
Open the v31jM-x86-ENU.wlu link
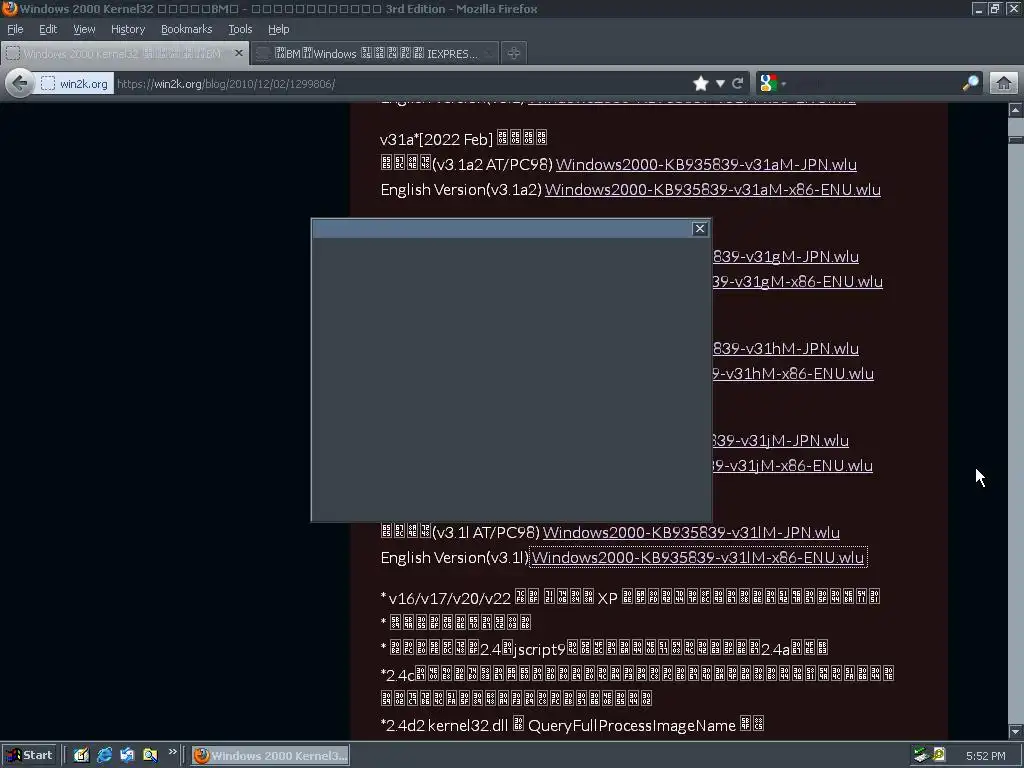coord(792,466)
